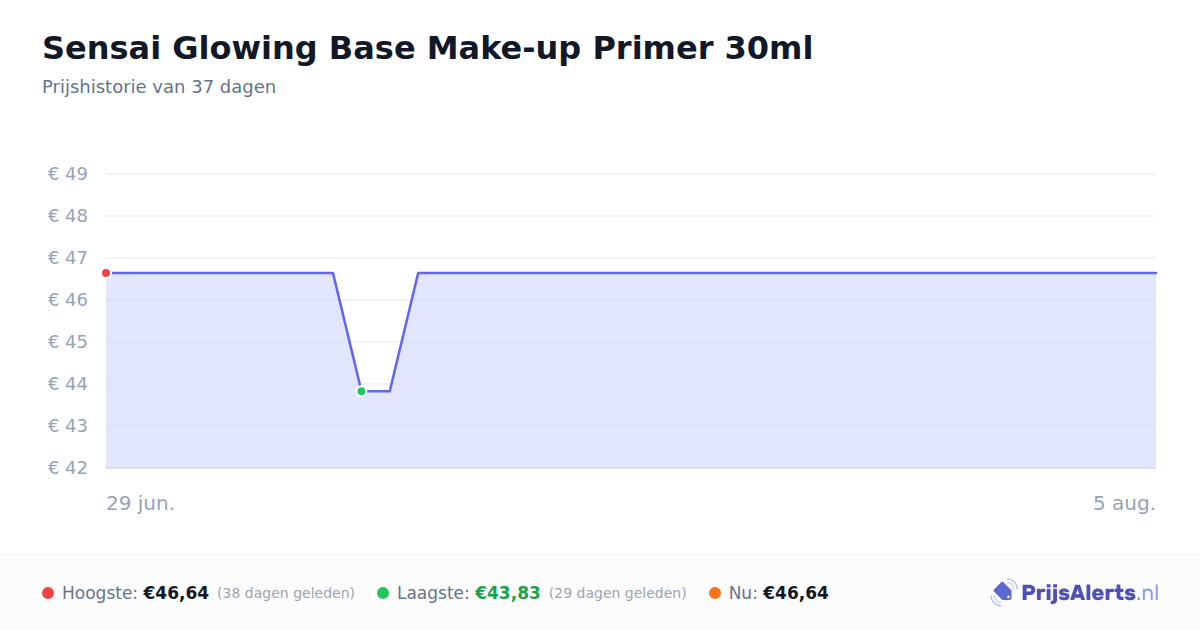Click the red Hoogste legend dot
1200x630 pixels.
[48, 593]
